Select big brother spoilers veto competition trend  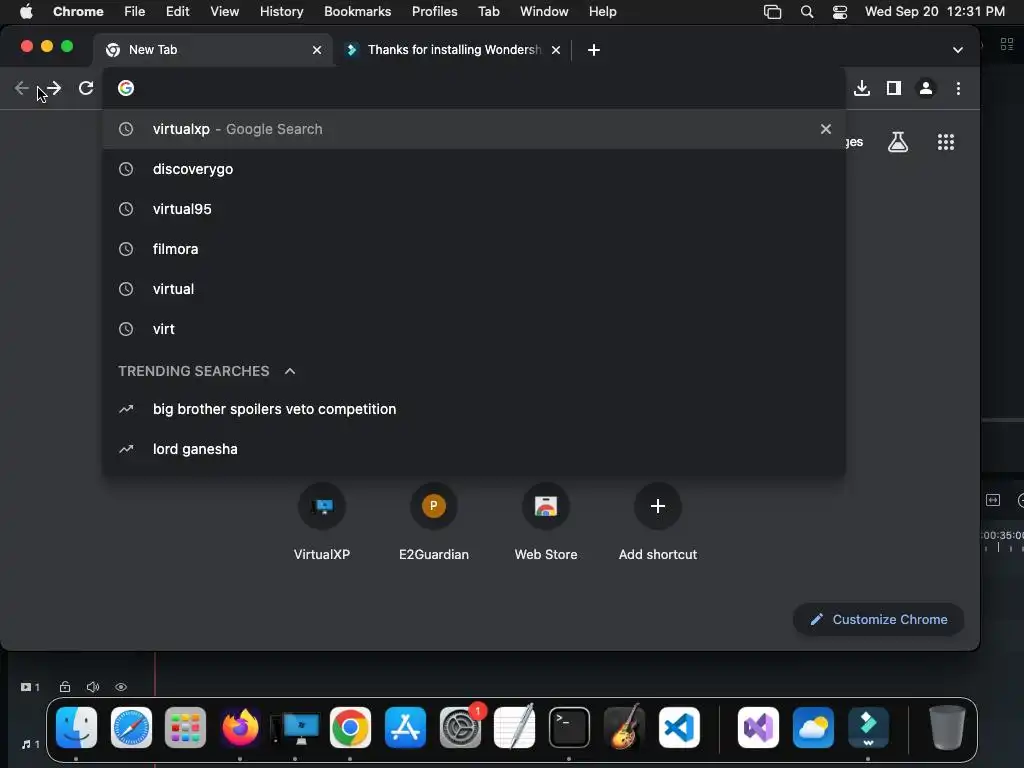tap(474, 409)
